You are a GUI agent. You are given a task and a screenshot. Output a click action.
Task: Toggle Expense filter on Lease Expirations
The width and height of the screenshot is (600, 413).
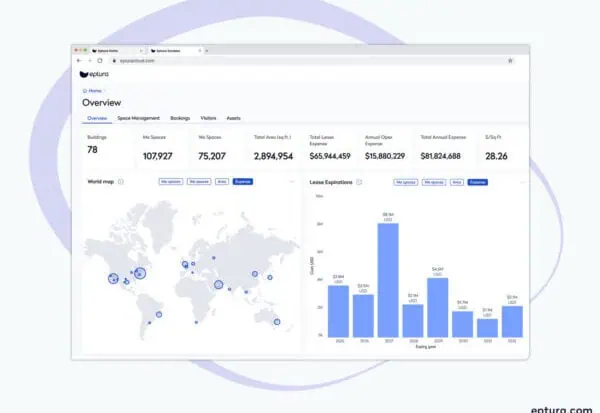pyautogui.click(x=478, y=182)
